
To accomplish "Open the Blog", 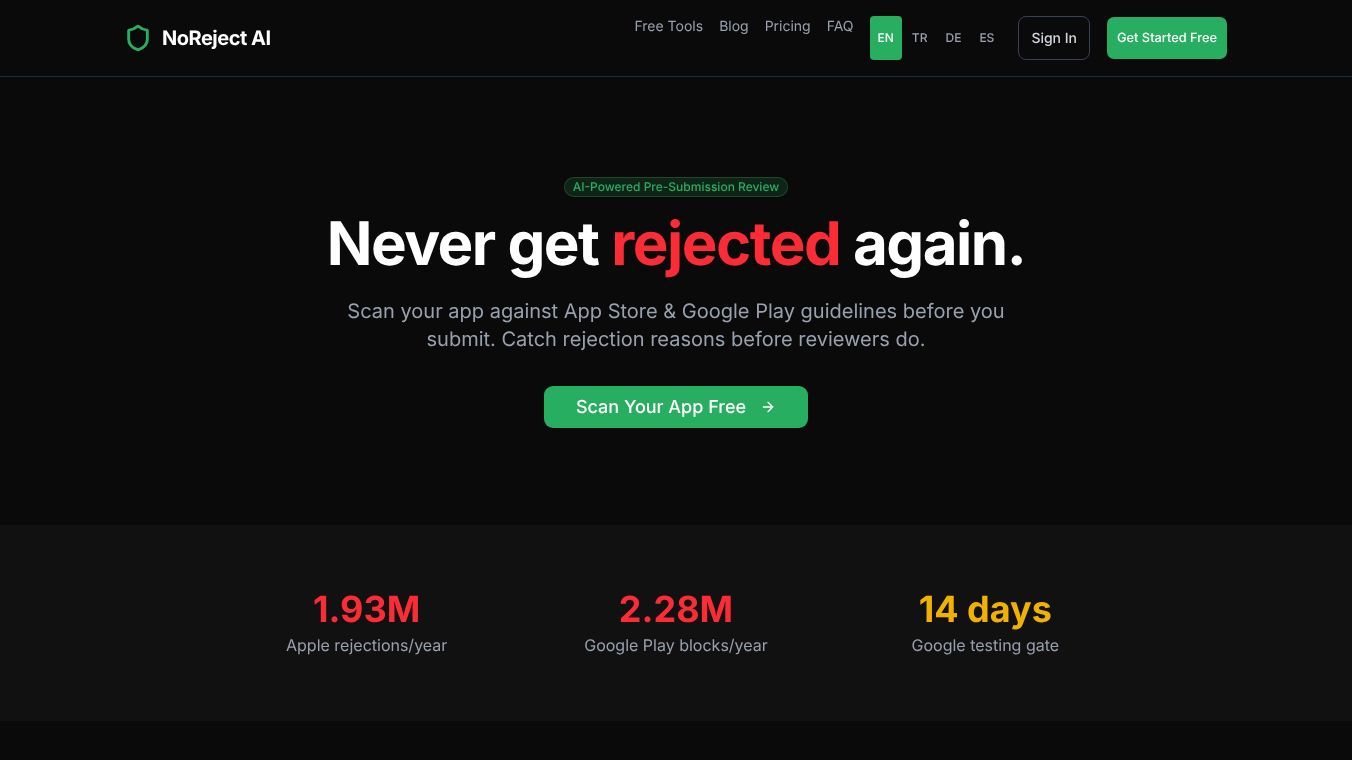I will [x=733, y=26].
